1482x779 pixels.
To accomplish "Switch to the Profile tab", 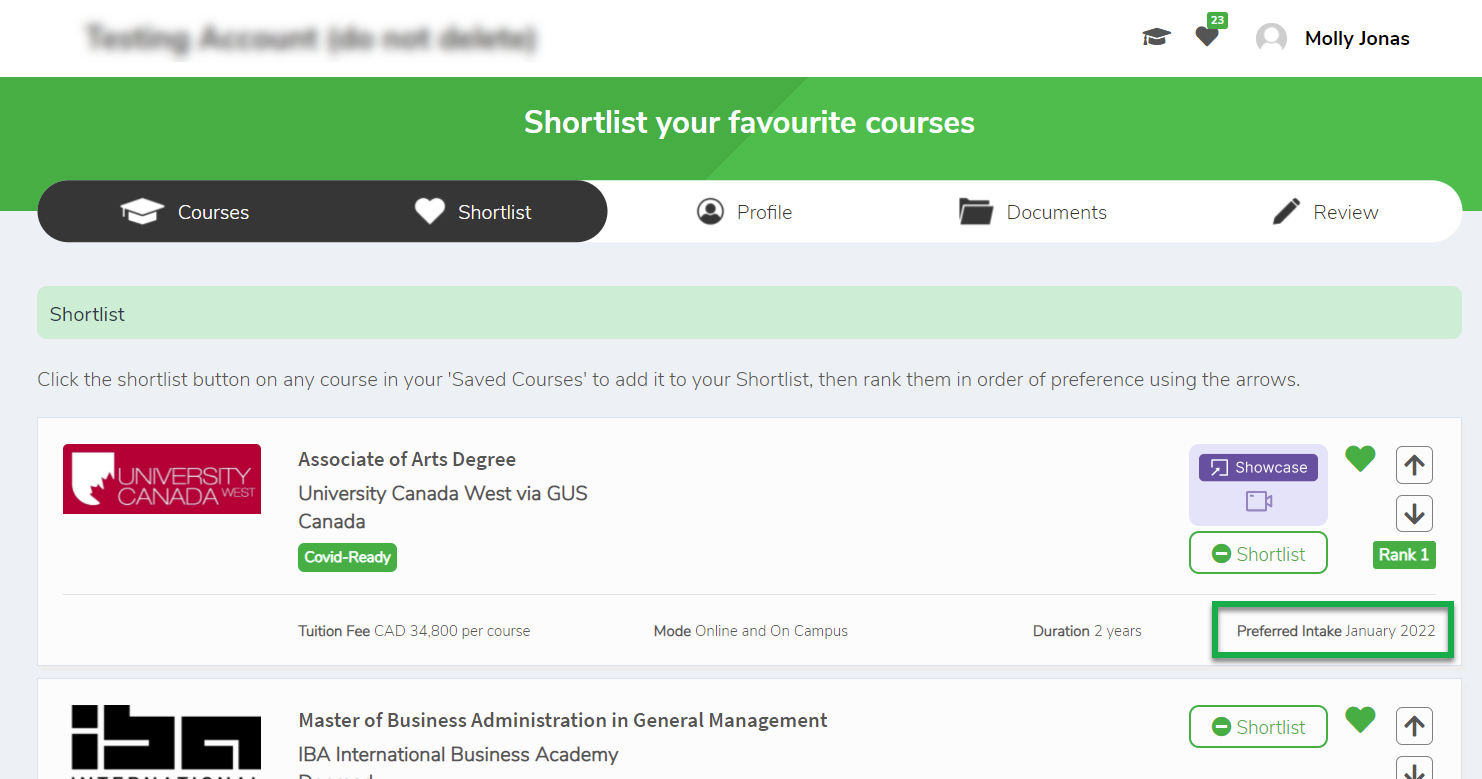I will (x=744, y=211).
